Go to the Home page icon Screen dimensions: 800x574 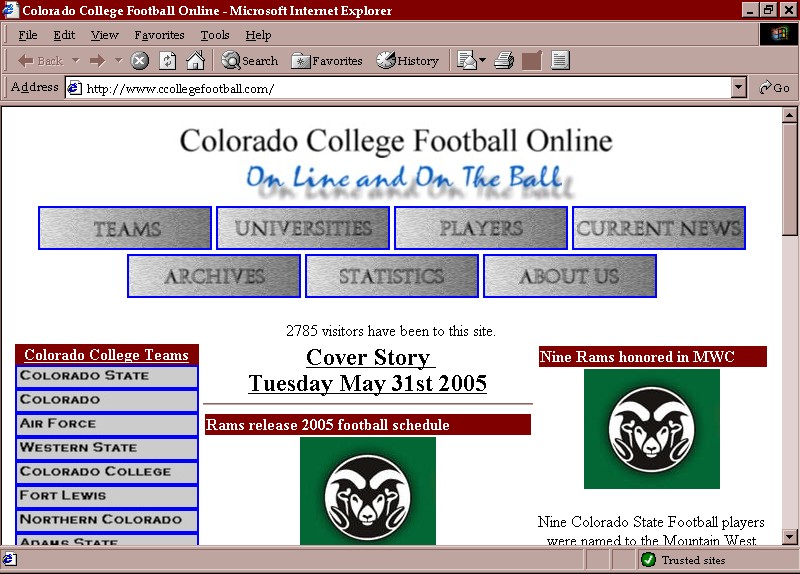[195, 61]
